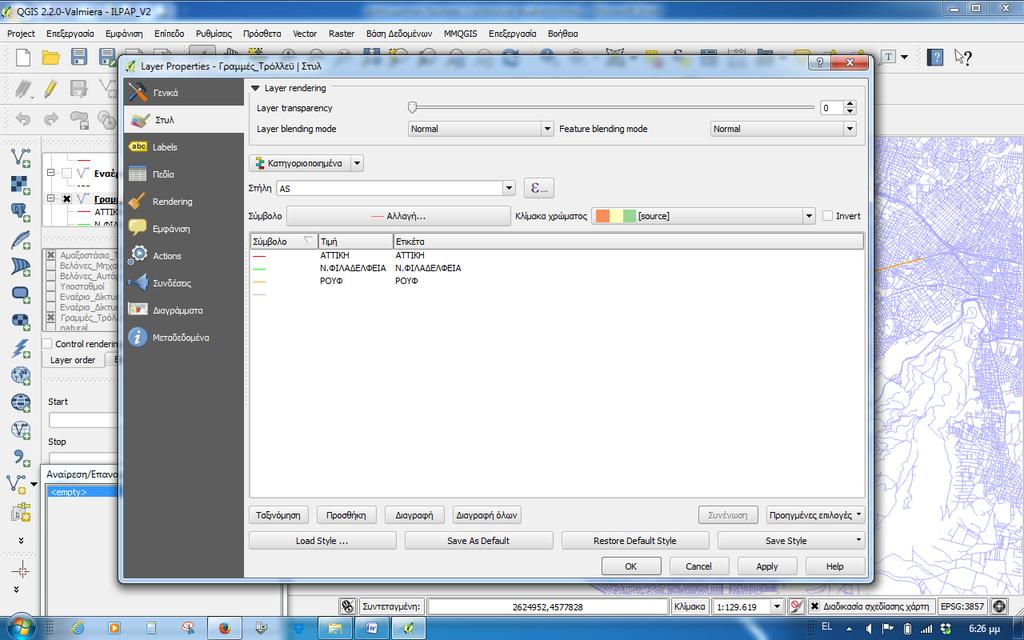Open the Vector menu
The width and height of the screenshot is (1024, 640).
(304, 33)
